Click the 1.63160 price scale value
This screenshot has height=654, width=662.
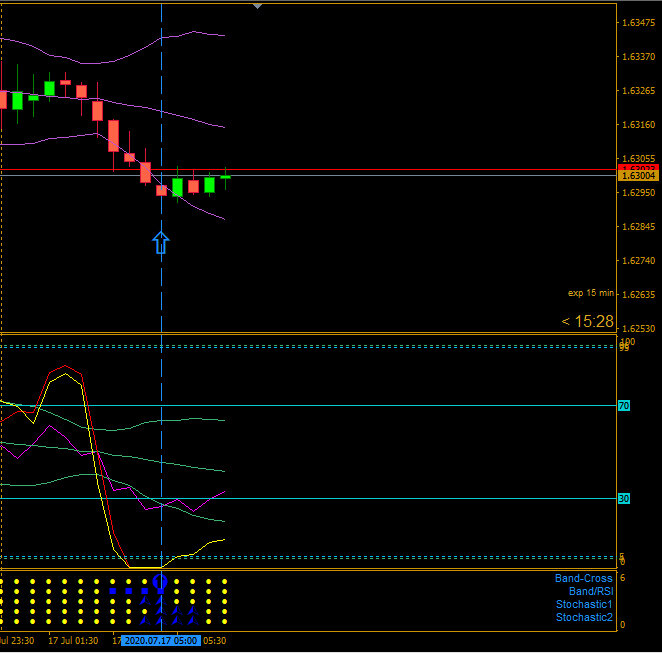(x=638, y=125)
